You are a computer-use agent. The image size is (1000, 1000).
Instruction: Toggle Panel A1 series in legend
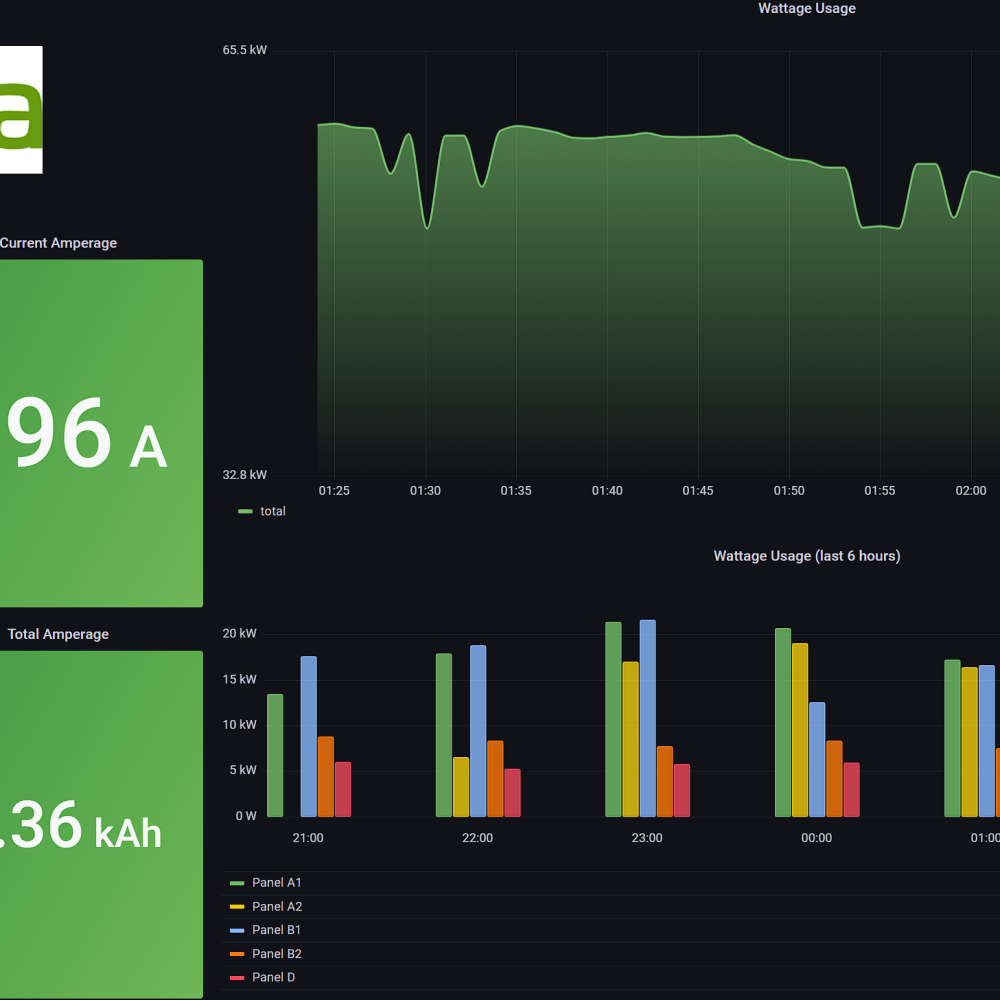(x=276, y=883)
